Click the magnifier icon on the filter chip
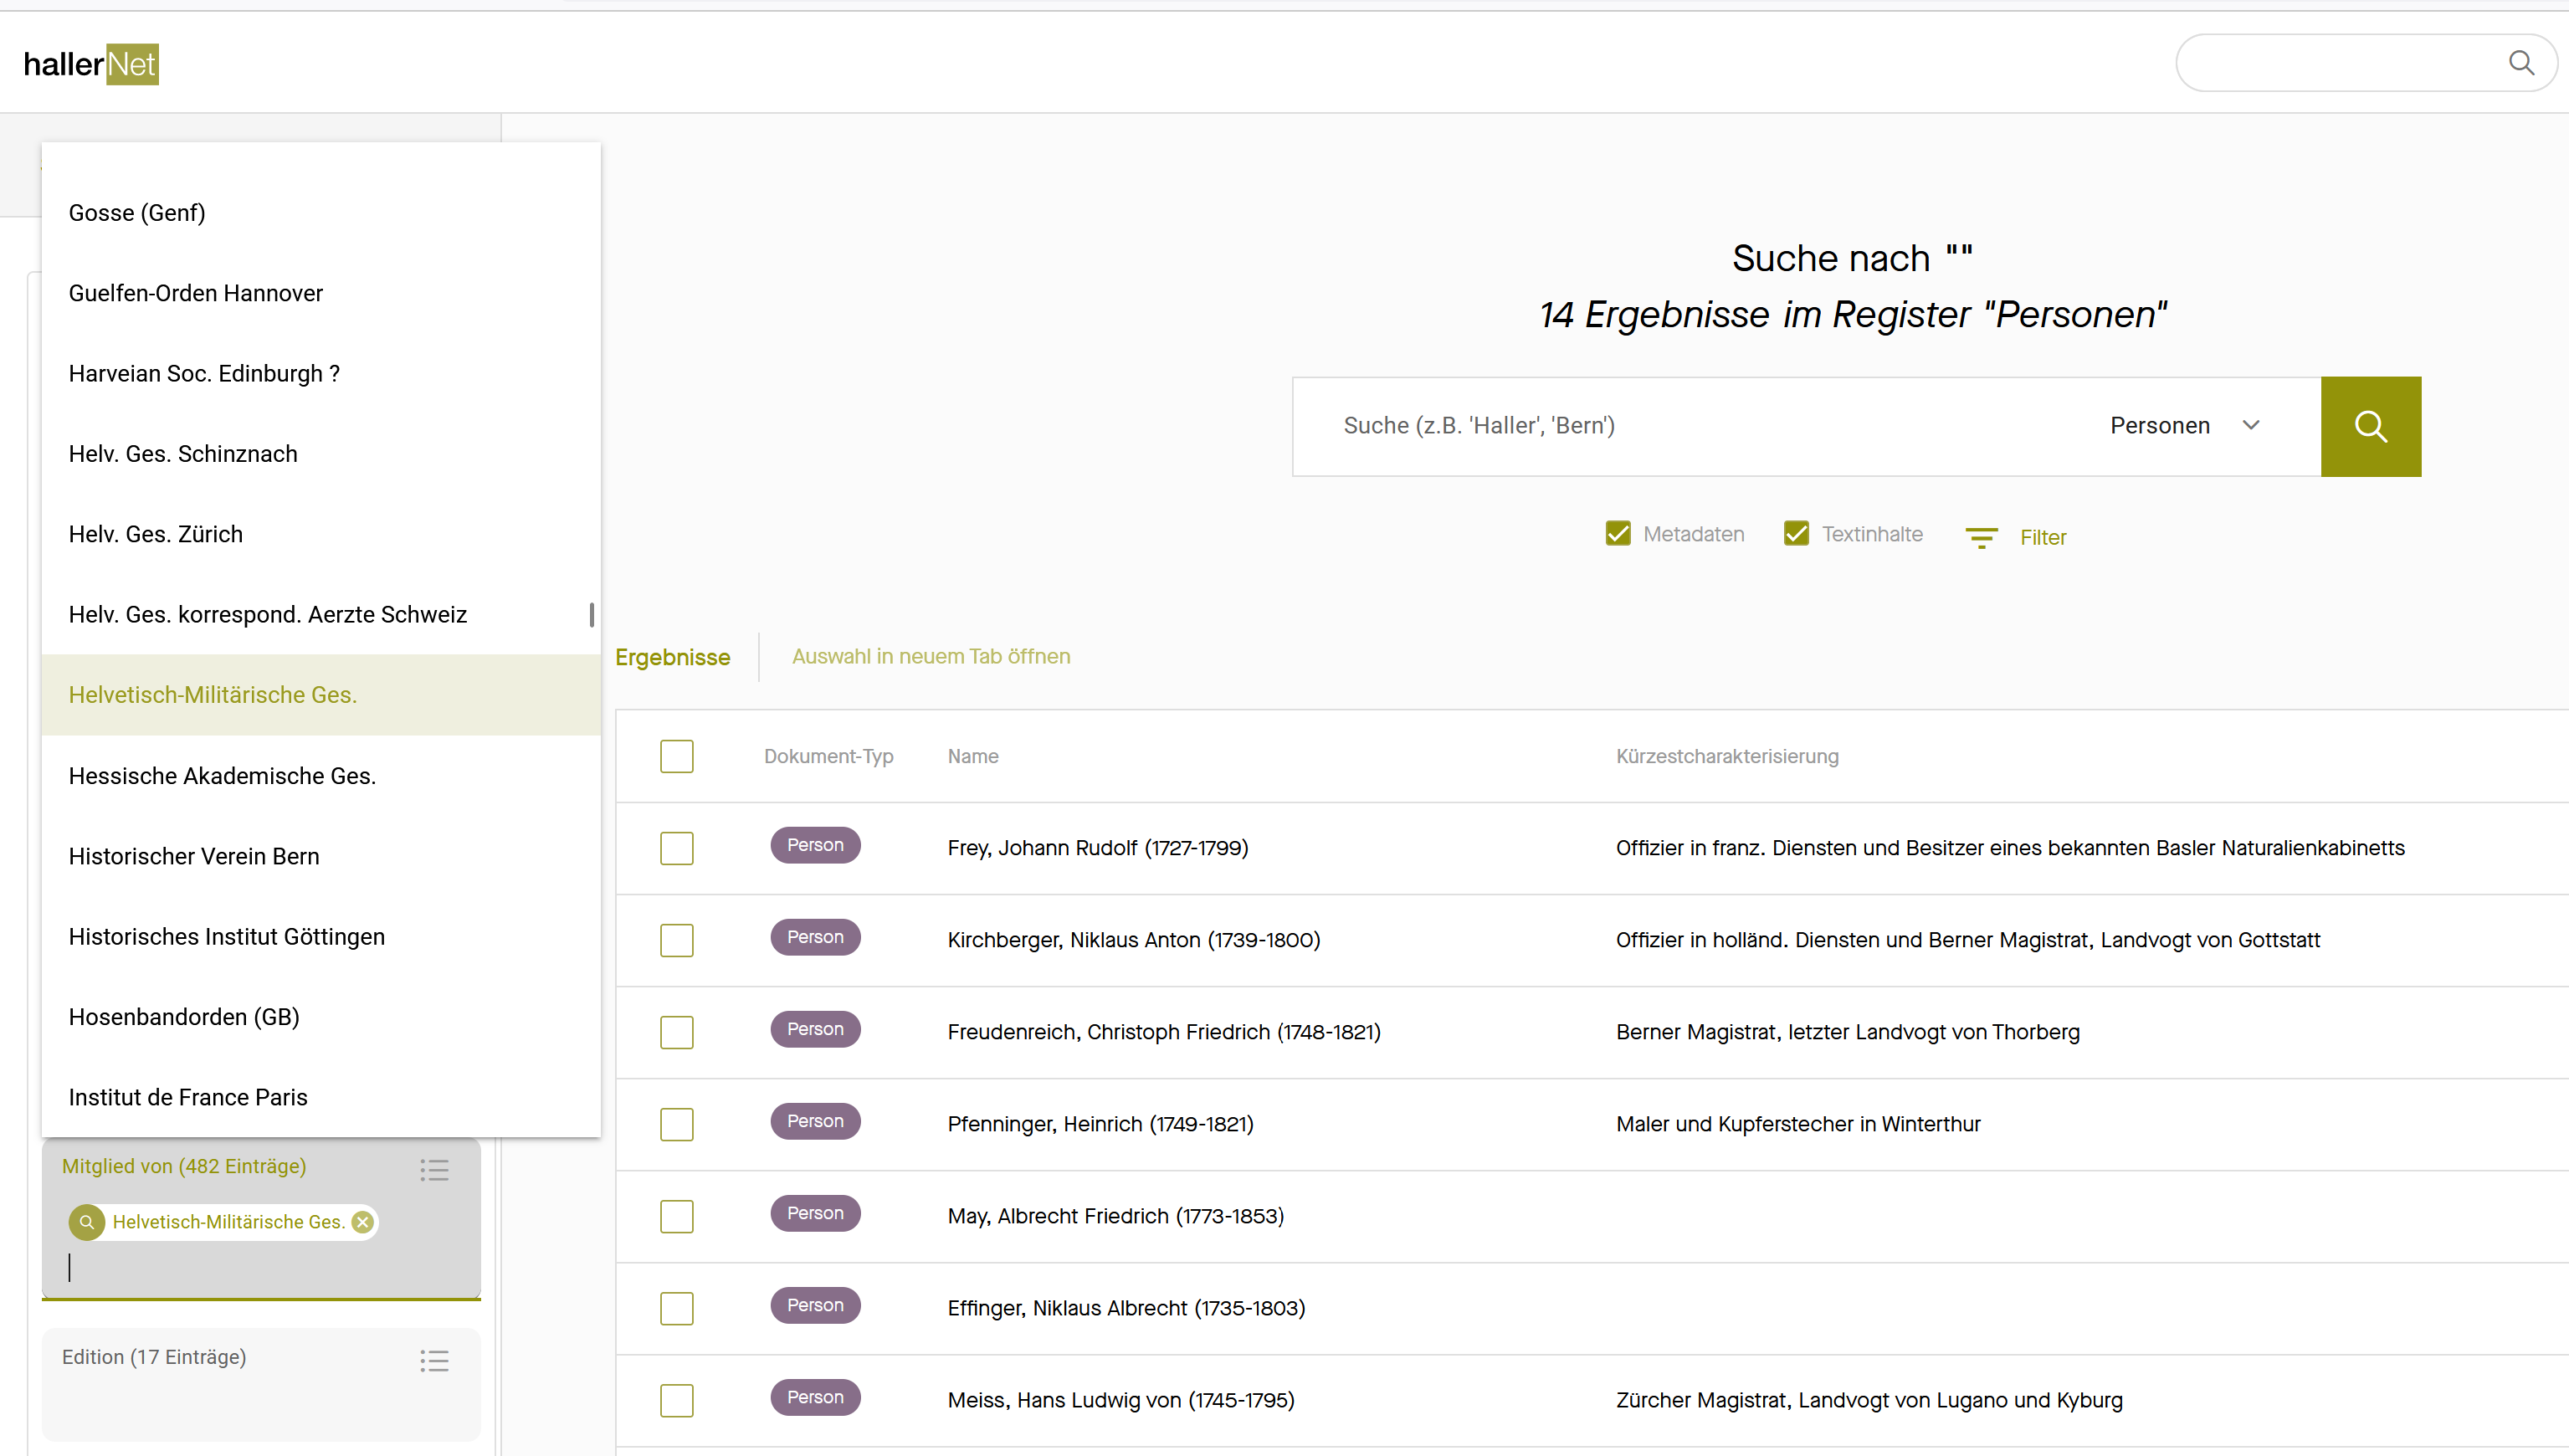The image size is (2569, 1456). click(87, 1222)
